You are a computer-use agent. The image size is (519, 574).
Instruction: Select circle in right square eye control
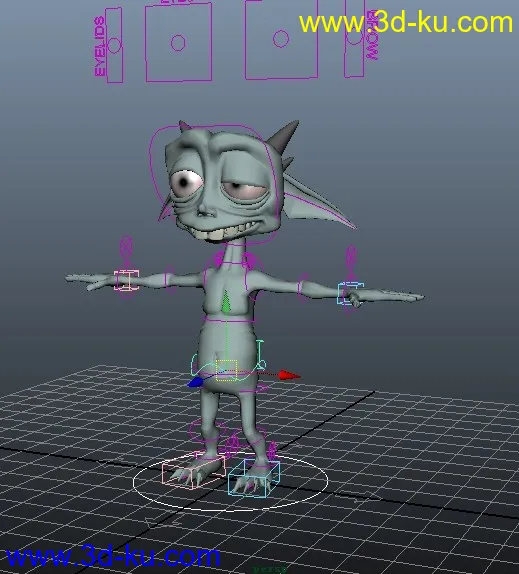[x=281, y=39]
